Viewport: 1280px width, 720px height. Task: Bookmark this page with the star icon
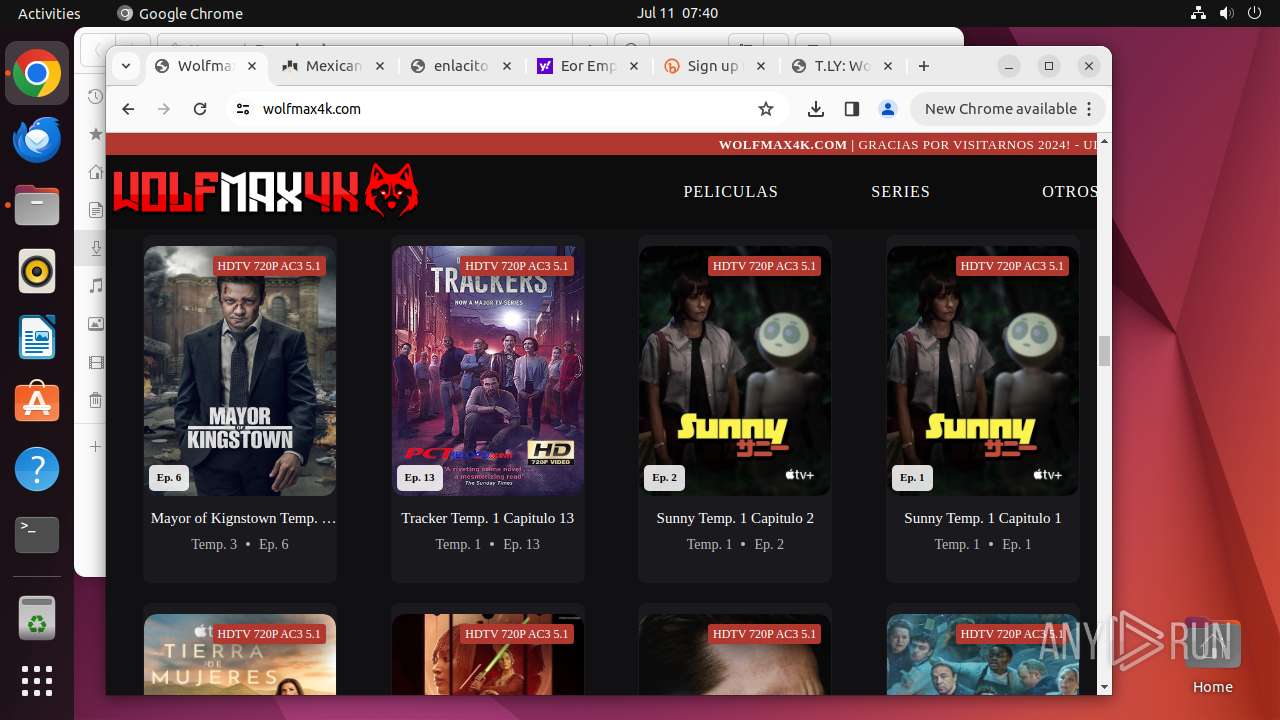pos(766,109)
